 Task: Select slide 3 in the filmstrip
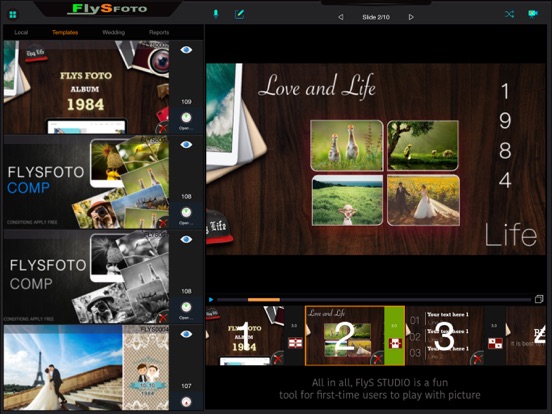tap(445, 335)
